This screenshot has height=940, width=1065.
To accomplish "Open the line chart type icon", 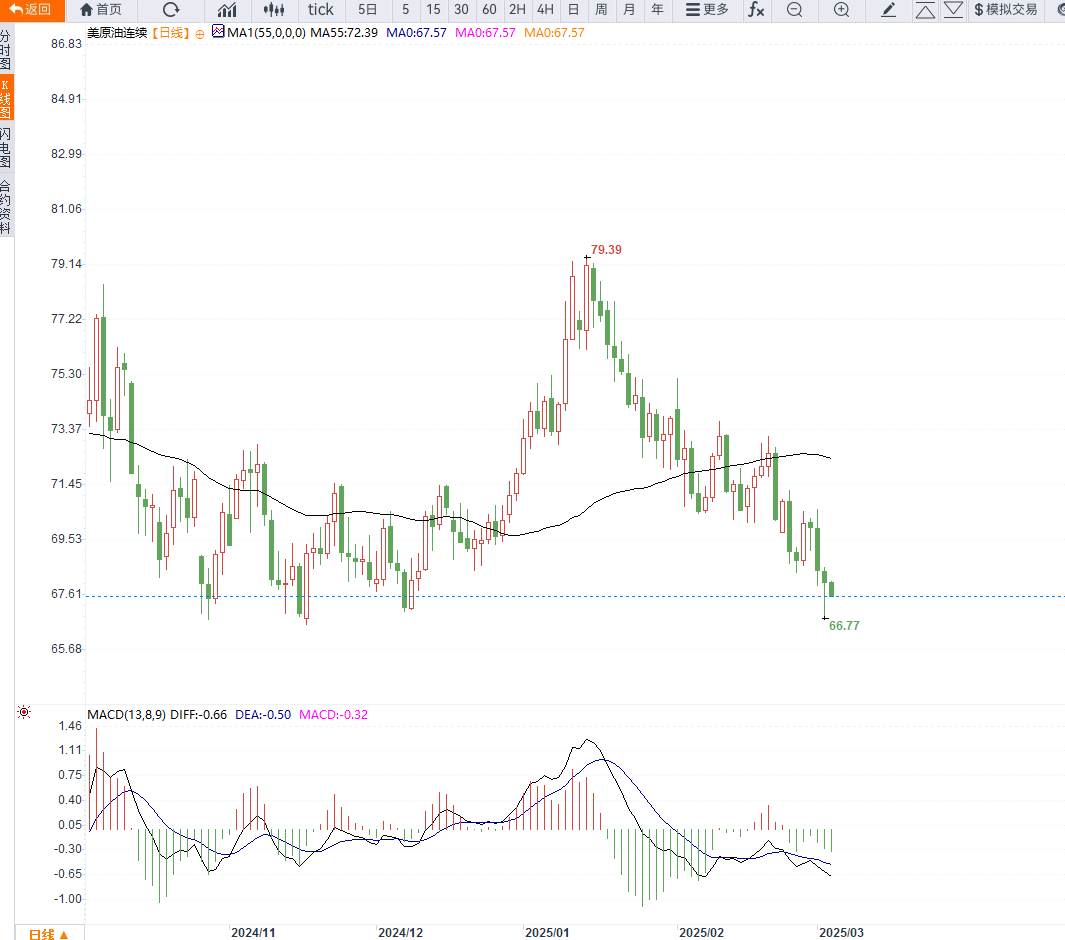I will [228, 10].
